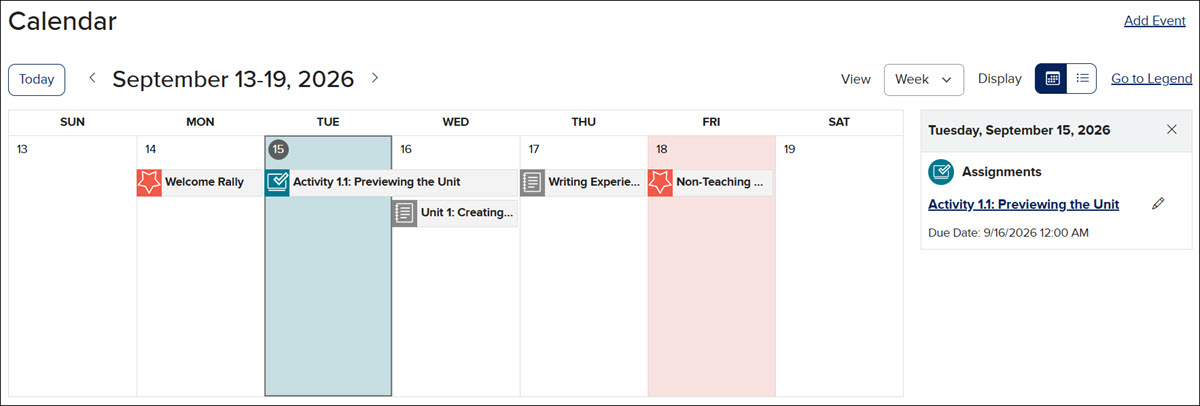Go to the previous week with the left arrow
The height and width of the screenshot is (406, 1200).
pos(92,78)
